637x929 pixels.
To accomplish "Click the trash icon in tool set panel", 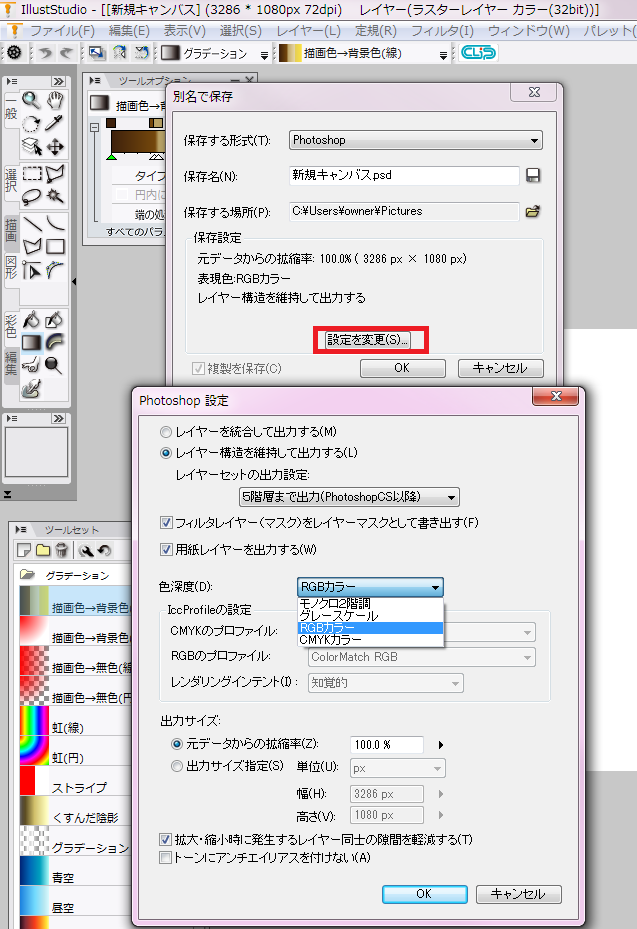I will click(x=62, y=550).
